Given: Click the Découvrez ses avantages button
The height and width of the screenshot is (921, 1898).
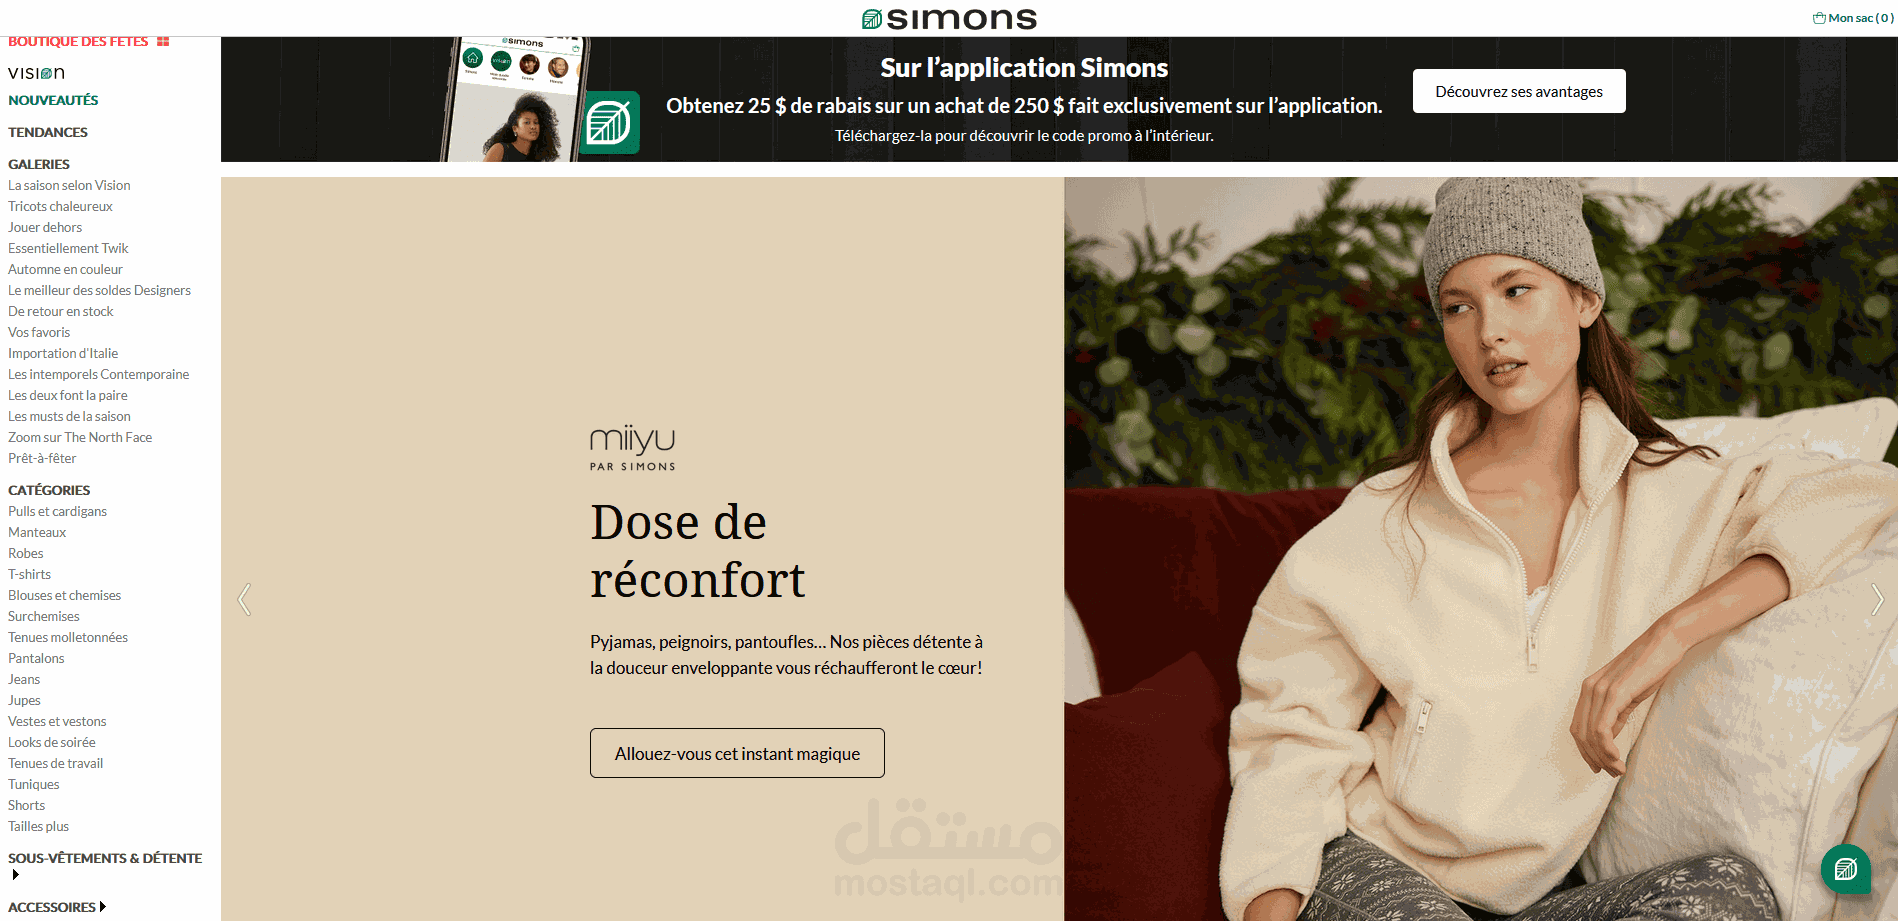Looking at the screenshot, I should point(1519,91).
